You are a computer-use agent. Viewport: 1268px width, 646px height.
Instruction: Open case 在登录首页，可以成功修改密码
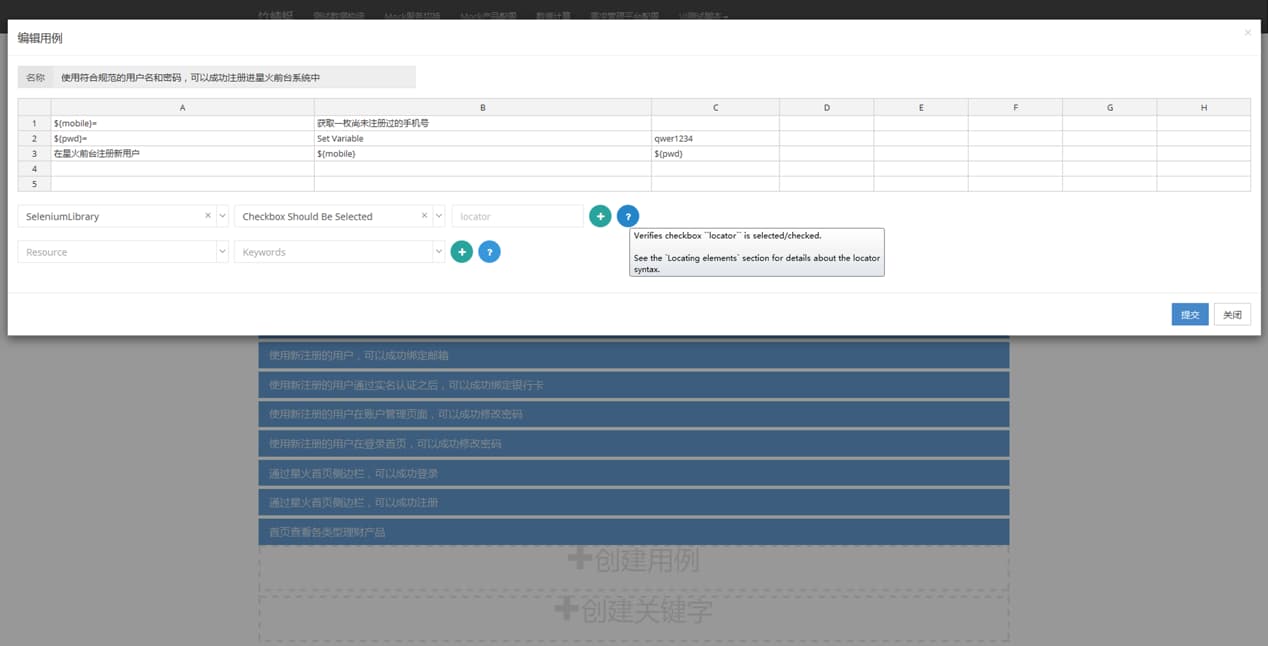click(x=633, y=443)
